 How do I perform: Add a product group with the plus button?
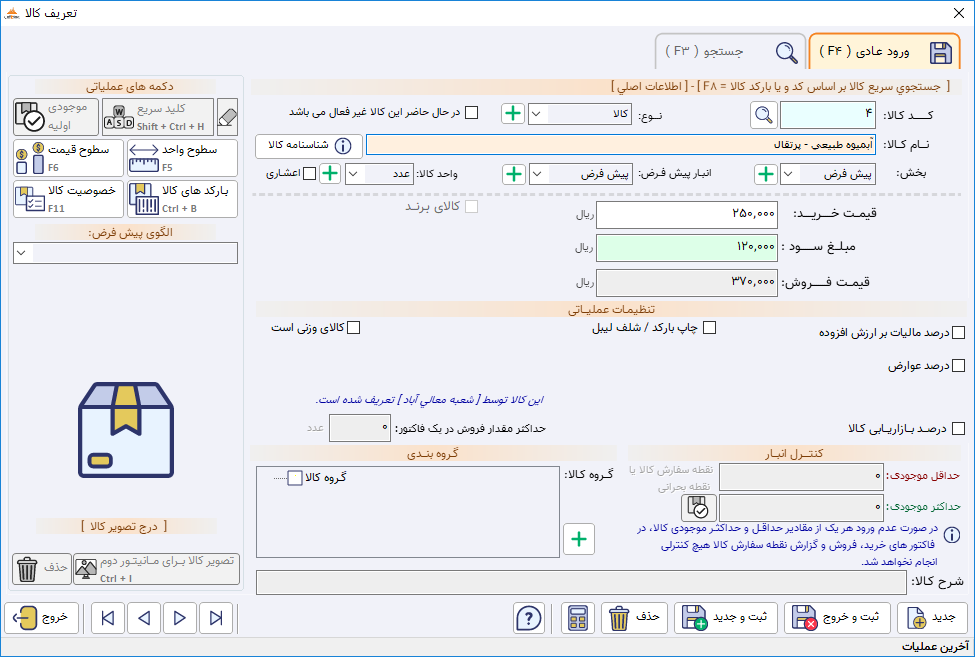click(x=579, y=539)
